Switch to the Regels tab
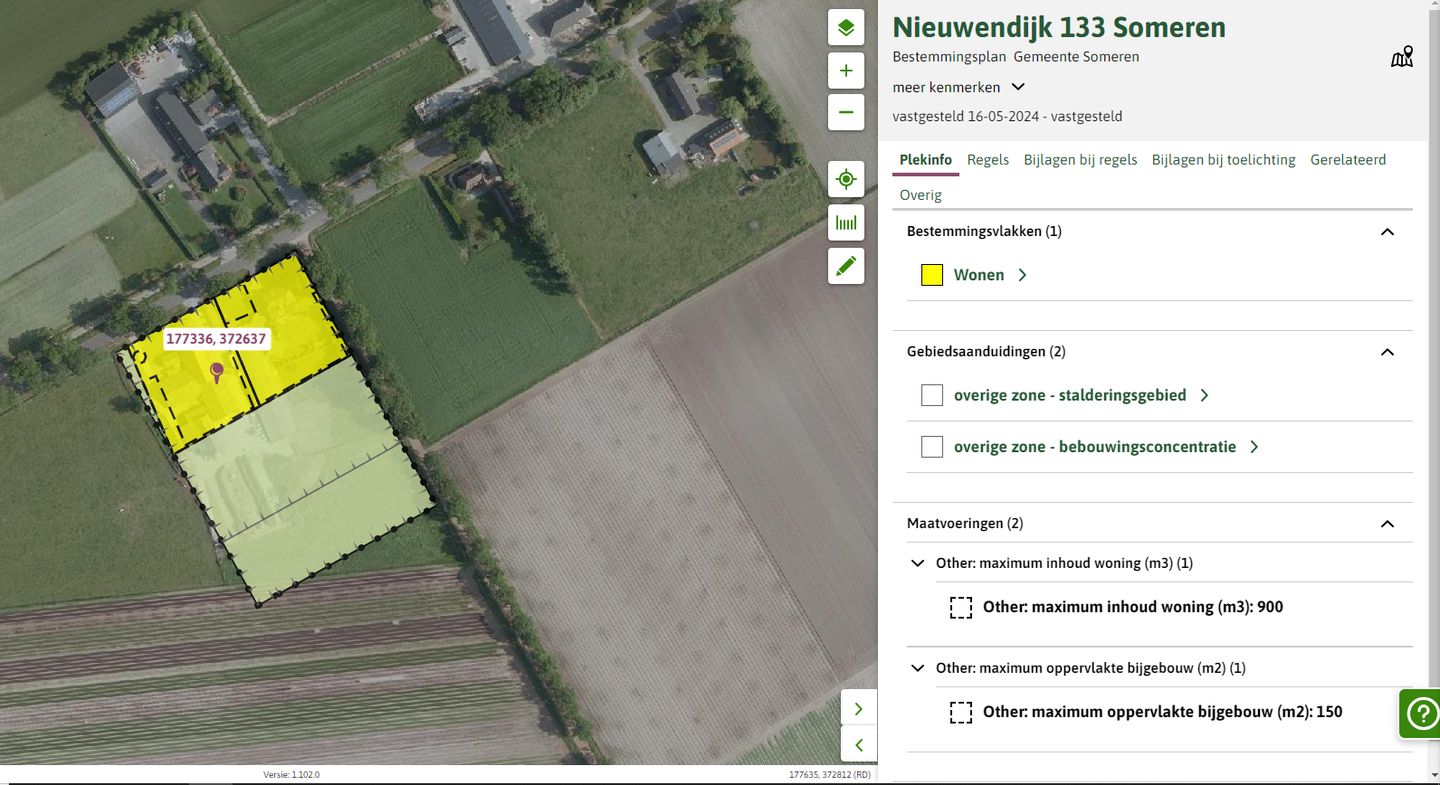 point(987,159)
